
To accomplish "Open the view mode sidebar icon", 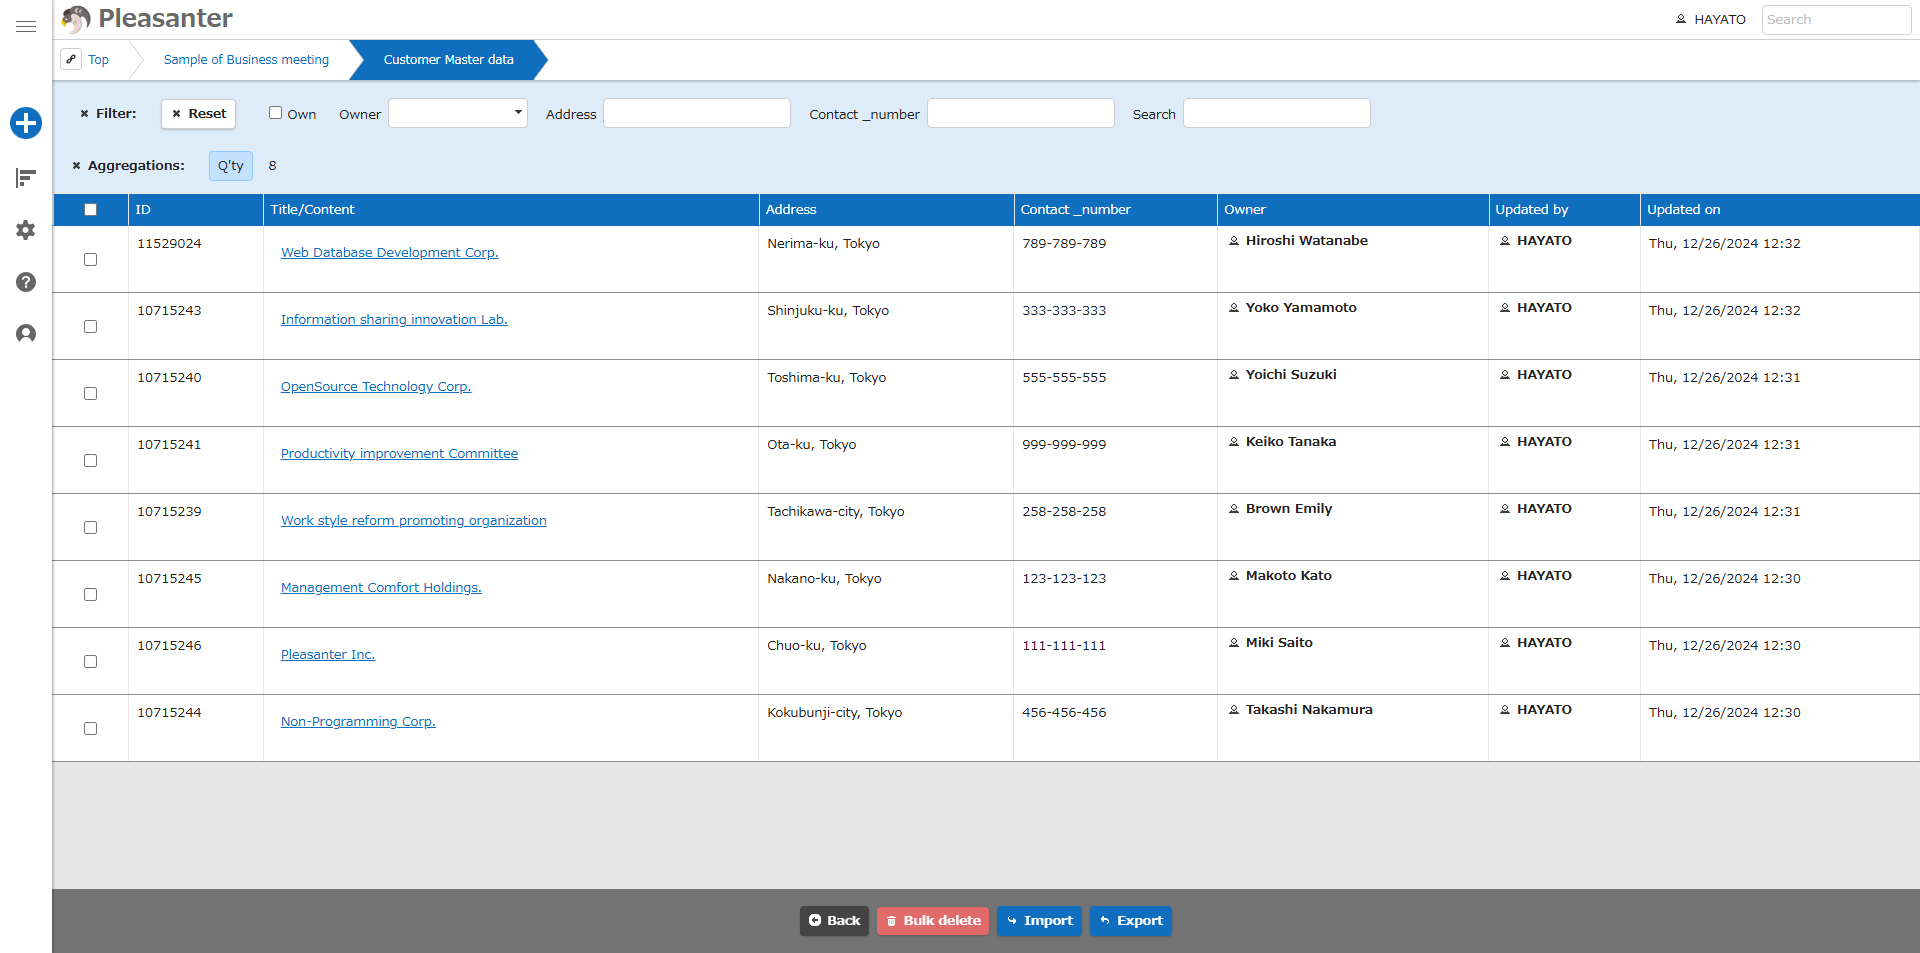I will pyautogui.click(x=26, y=178).
